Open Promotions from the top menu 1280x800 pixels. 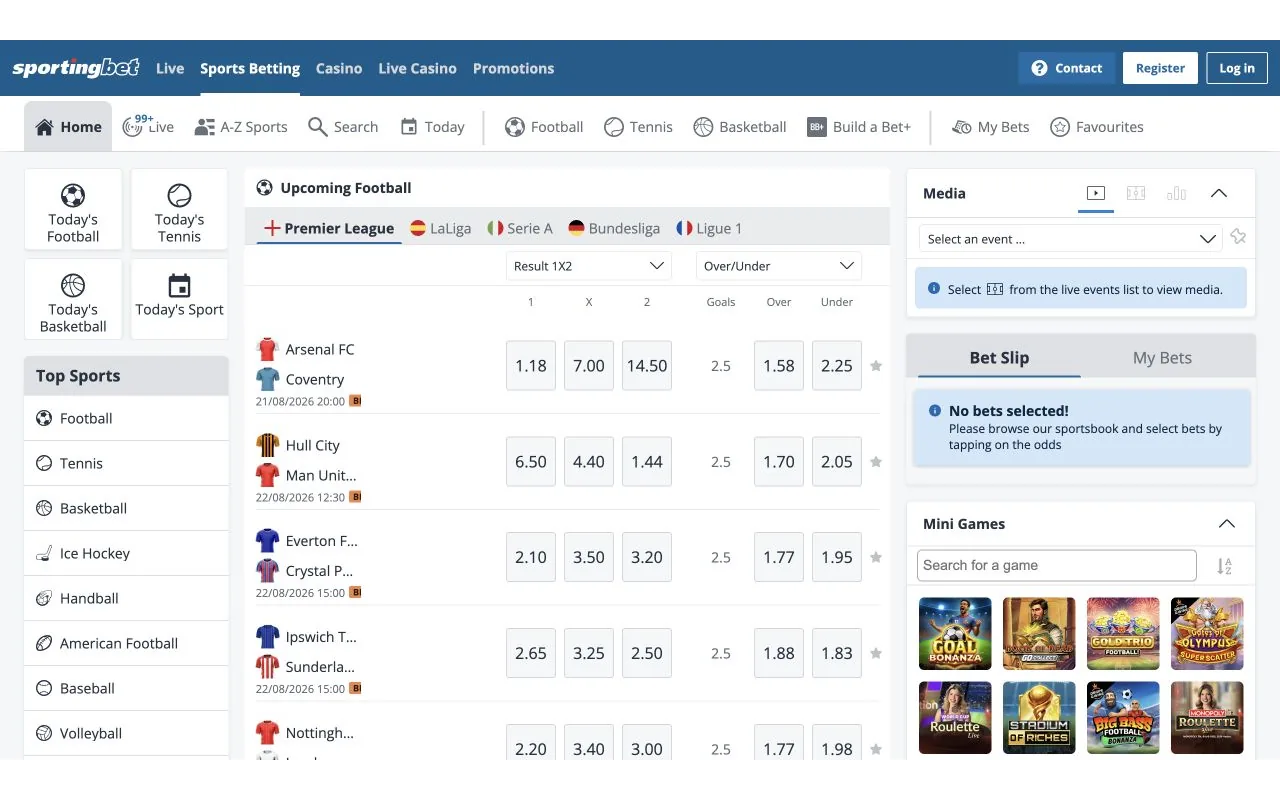(513, 68)
